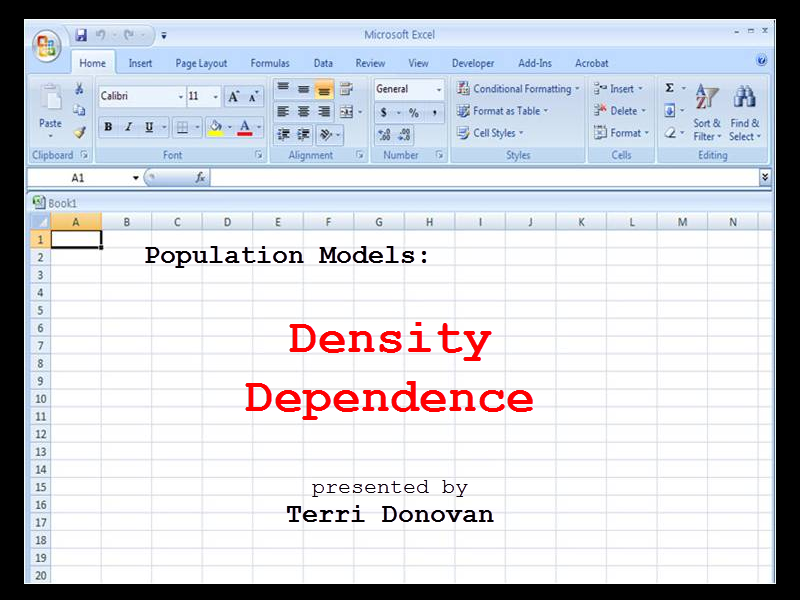Toggle Wrap Text in Alignment group
The image size is (800, 600).
(346, 88)
